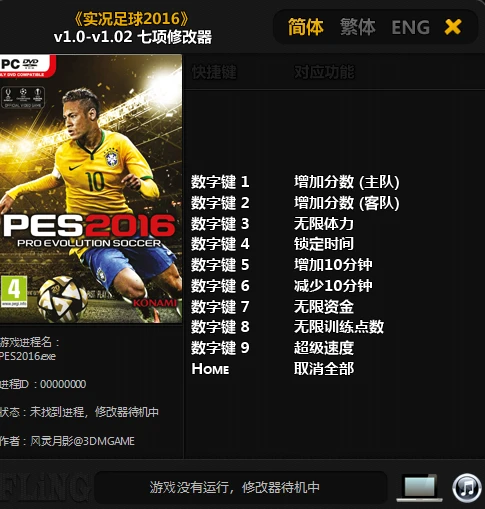The image size is (485, 509).
Task: Click the 对应功能 column header
Action: click(x=324, y=72)
